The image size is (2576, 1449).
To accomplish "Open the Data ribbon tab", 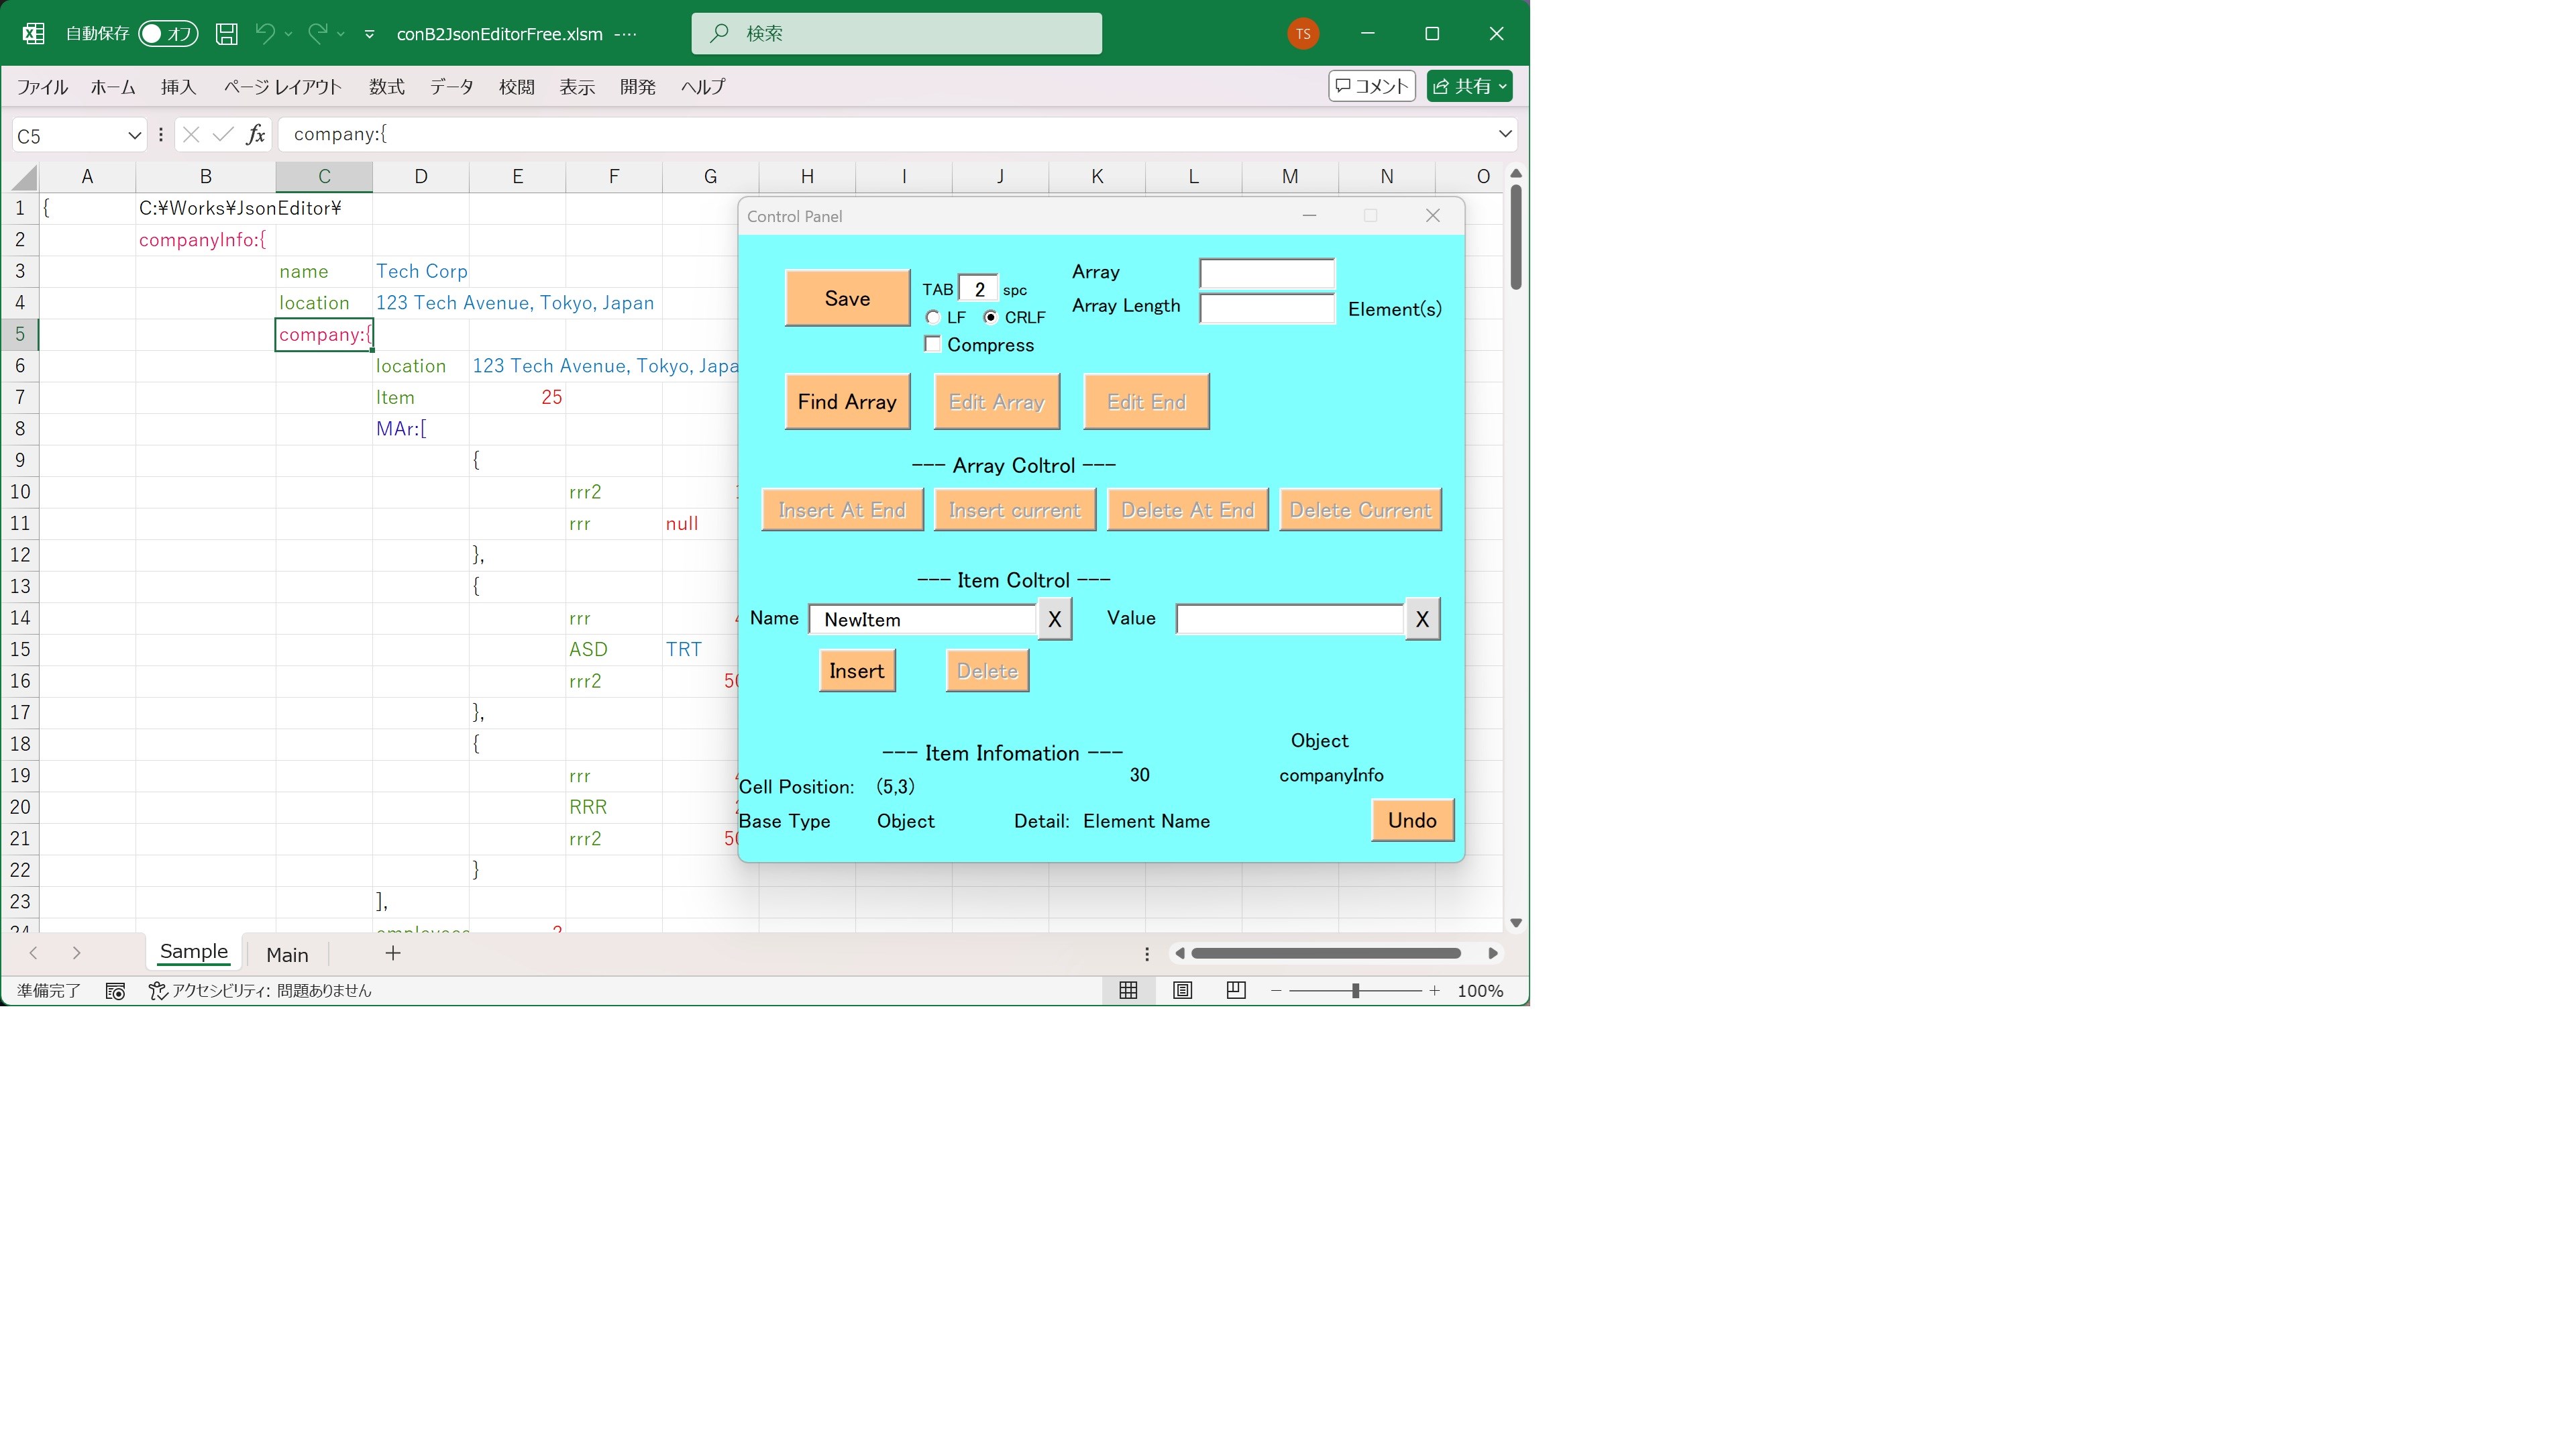I will click(x=451, y=87).
